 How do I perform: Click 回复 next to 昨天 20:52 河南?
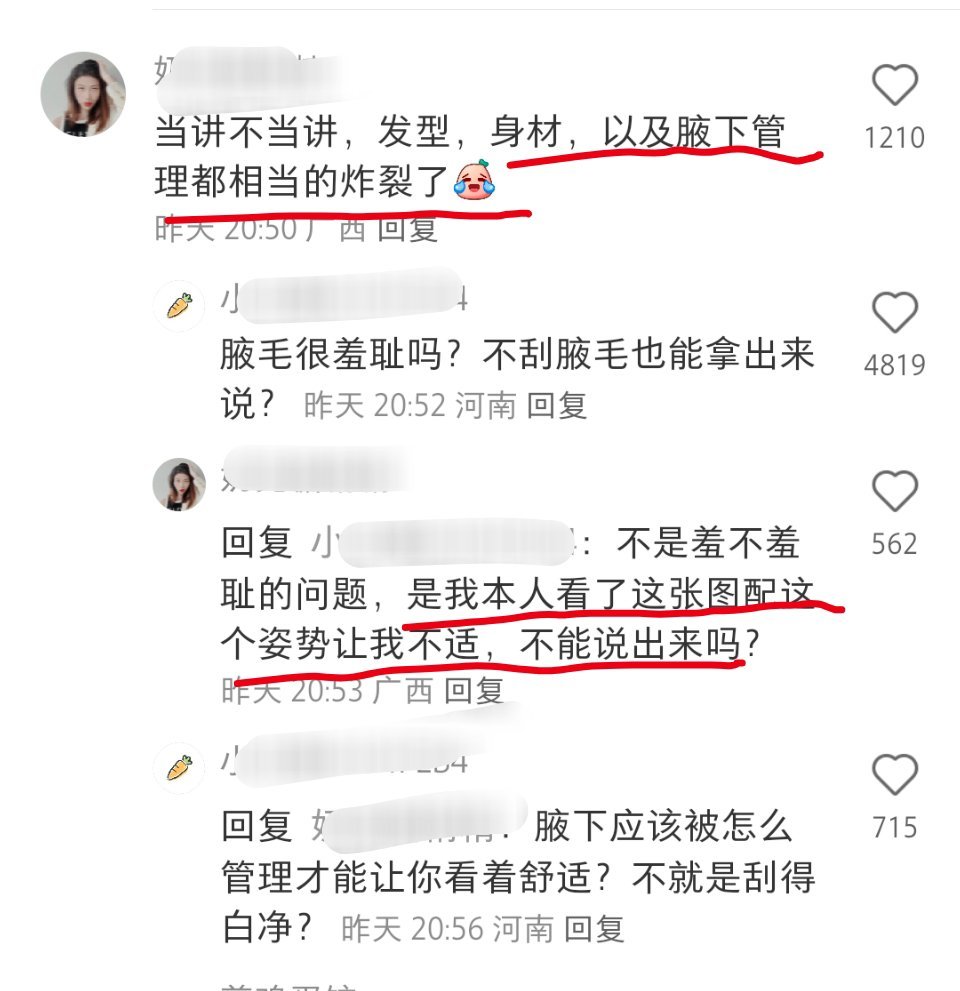pos(557,405)
